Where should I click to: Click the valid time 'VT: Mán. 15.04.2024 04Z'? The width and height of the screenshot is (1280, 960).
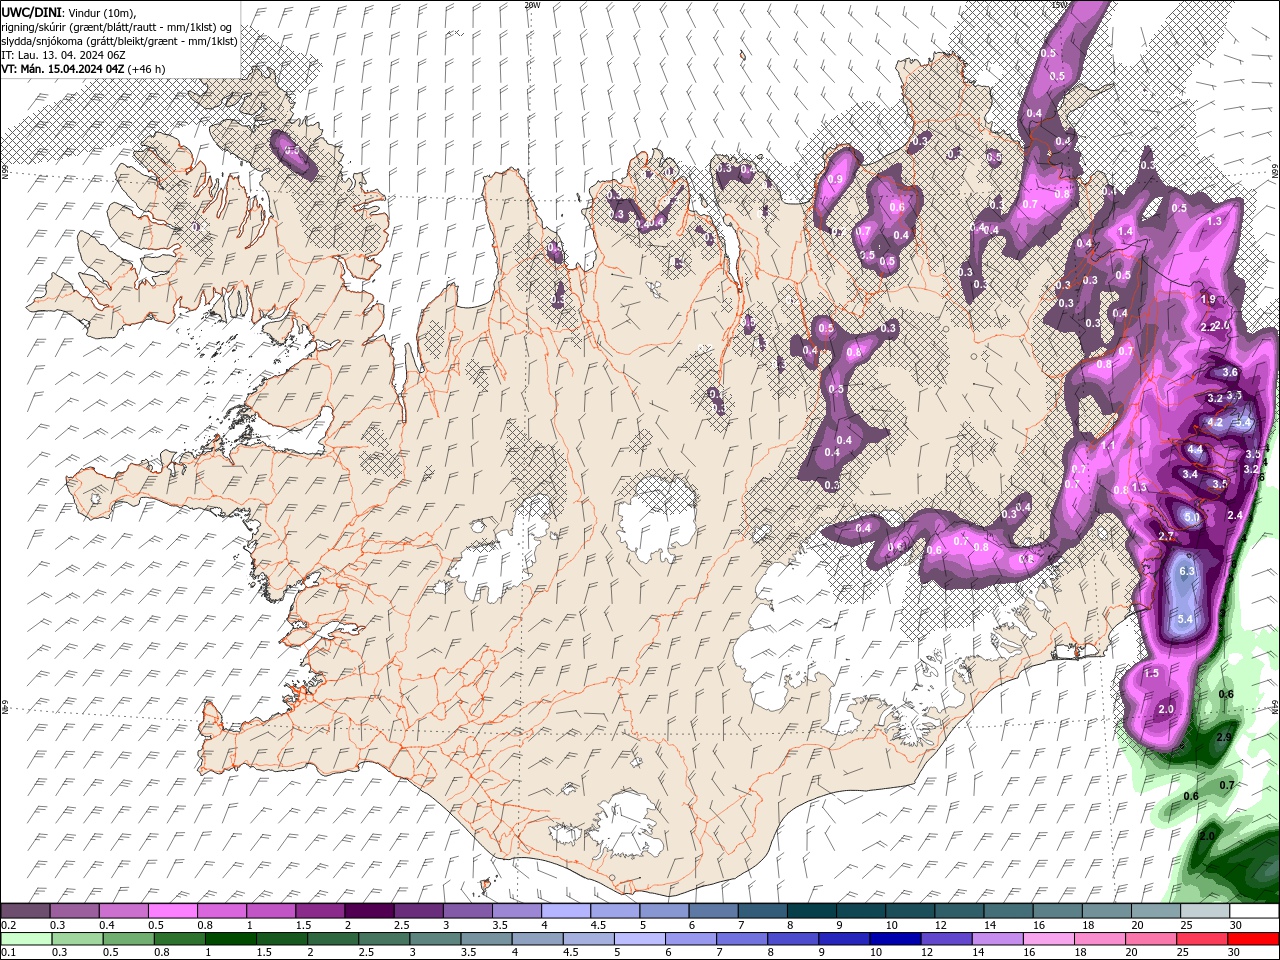click(62, 69)
